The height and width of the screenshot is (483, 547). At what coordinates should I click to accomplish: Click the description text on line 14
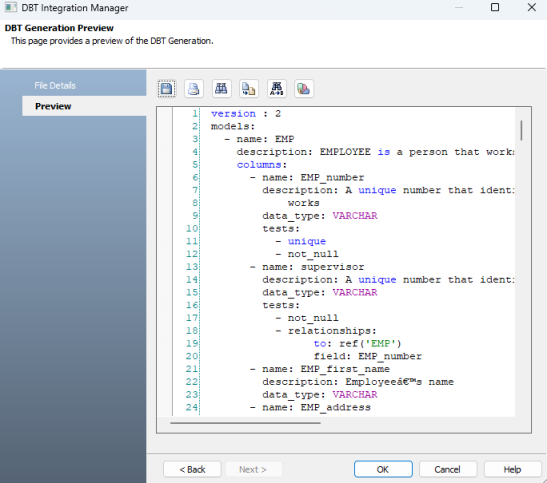(388, 280)
